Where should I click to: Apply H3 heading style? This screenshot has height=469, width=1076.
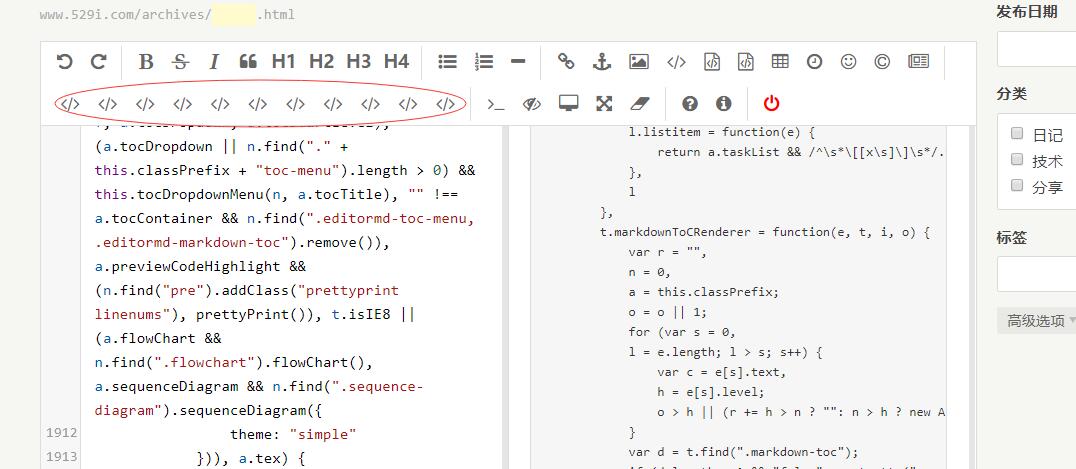[358, 62]
